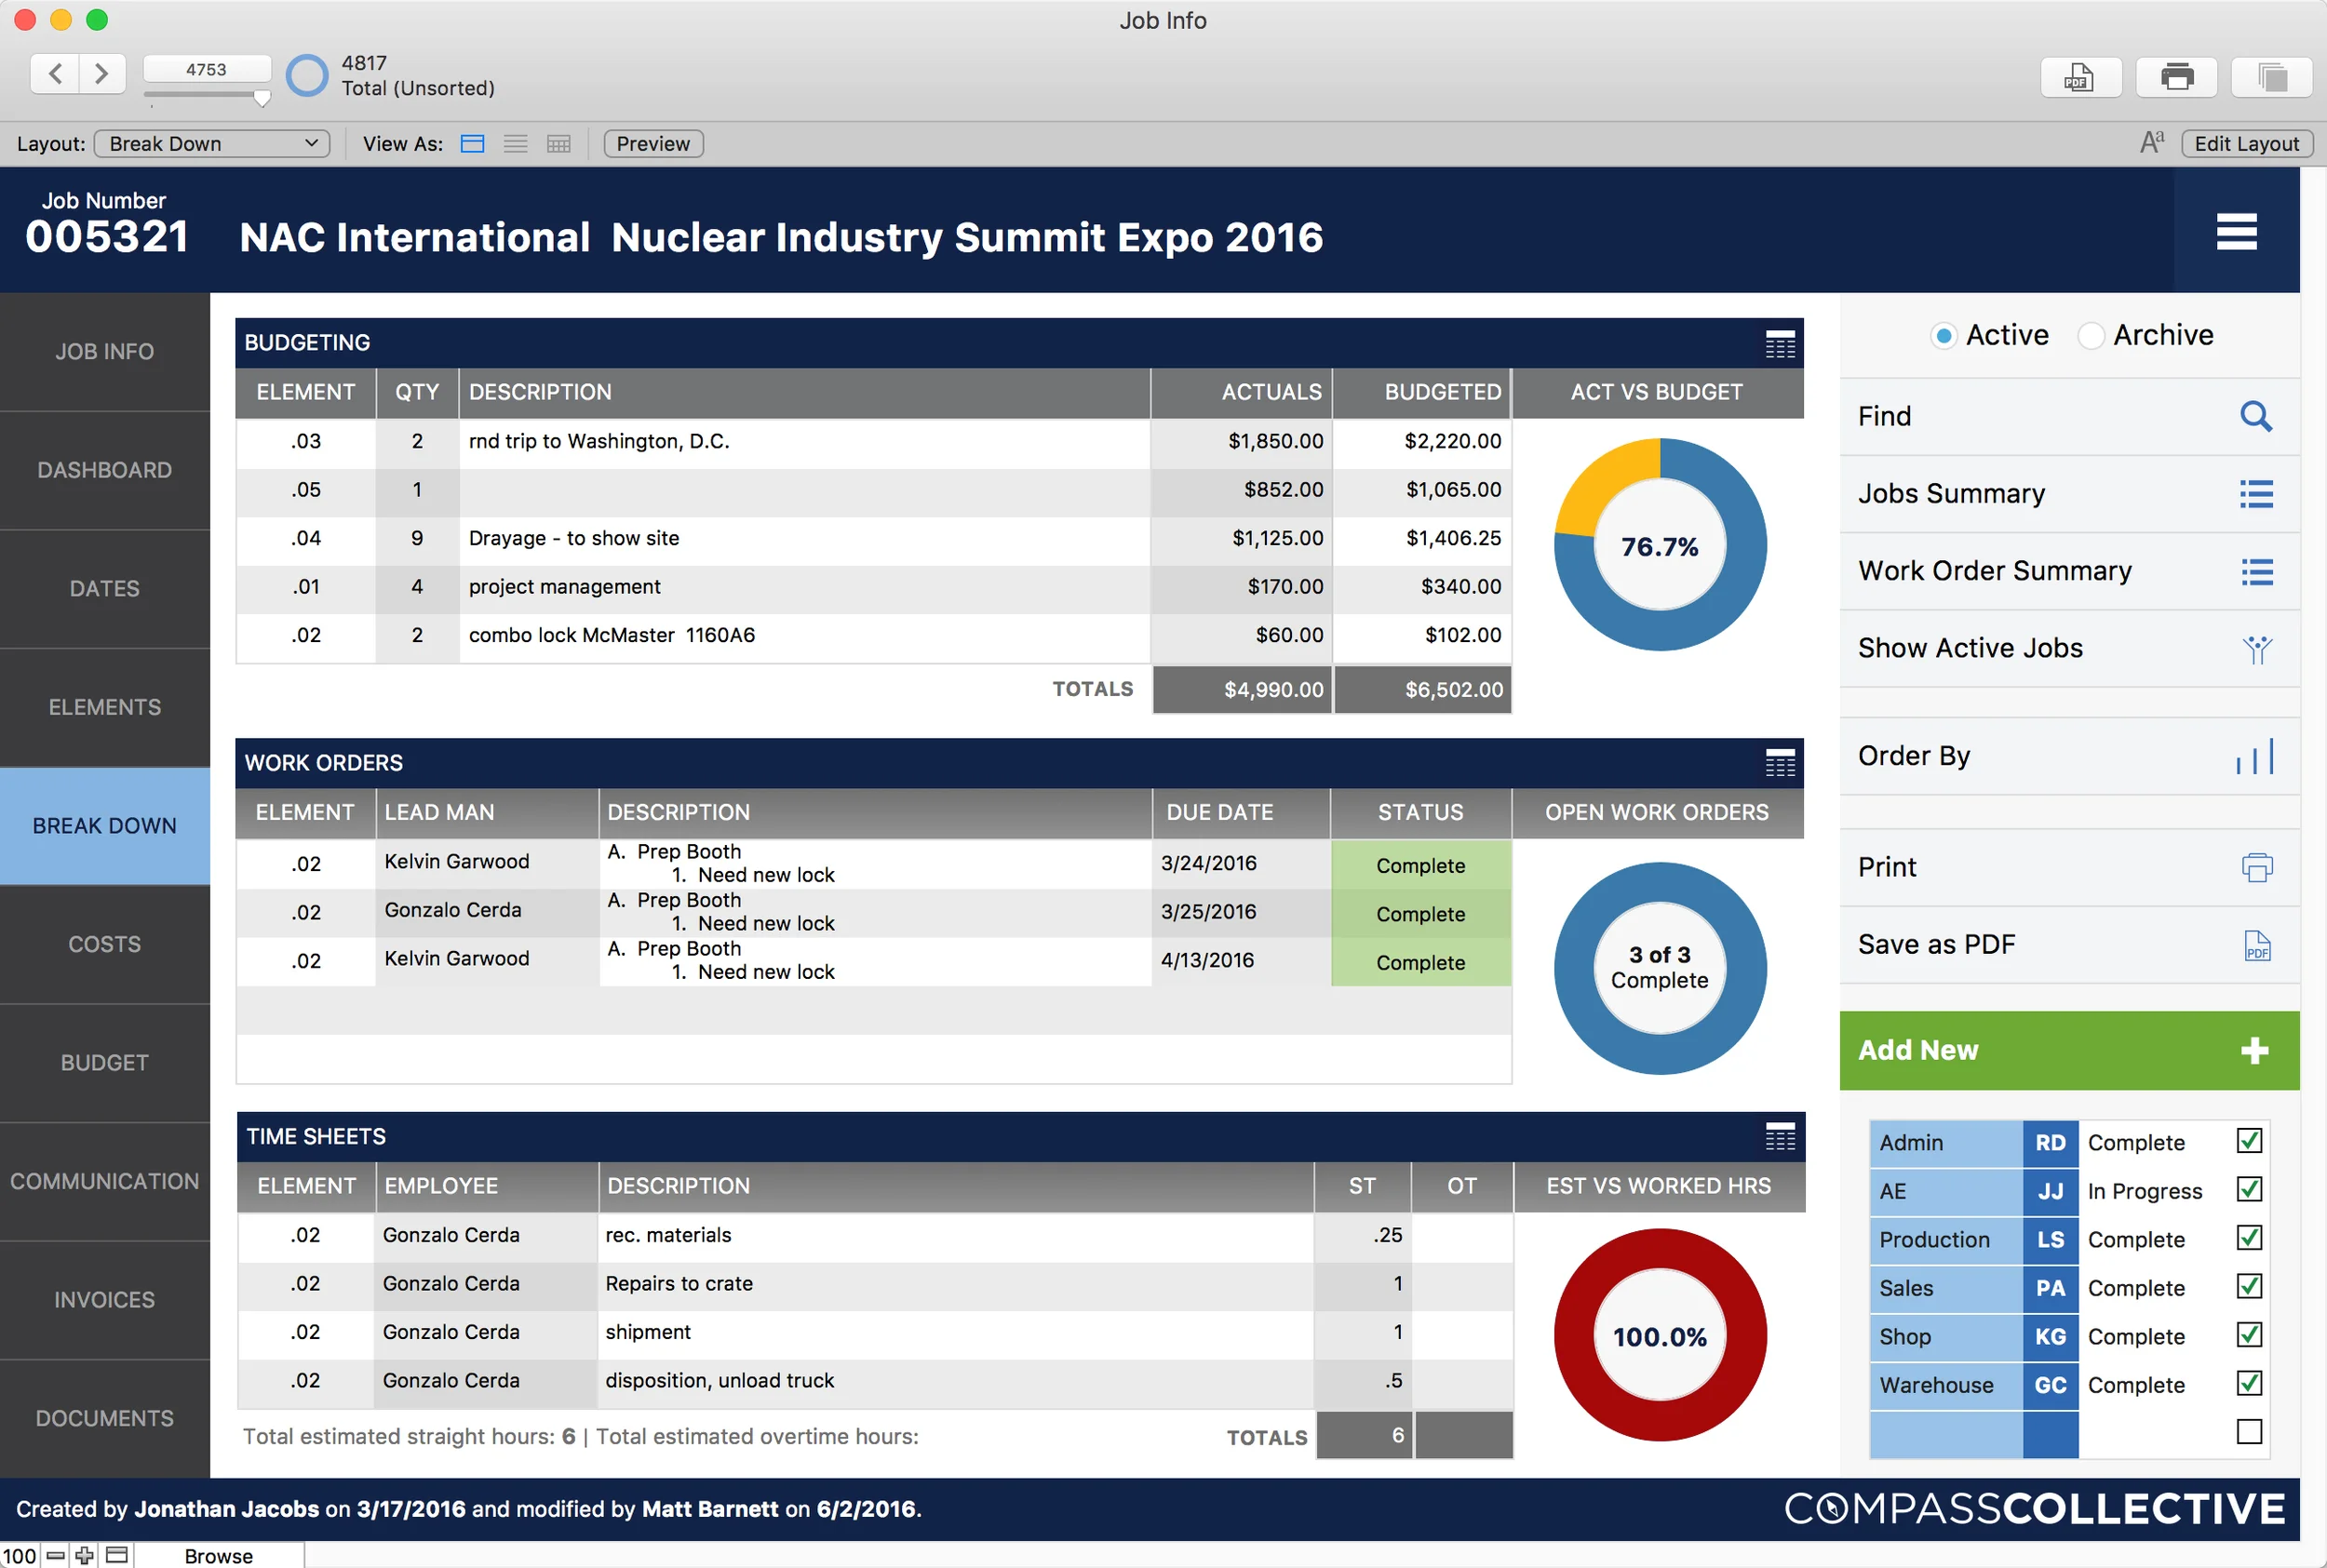
Task: Switch to Table view icon
Action: [x=559, y=144]
